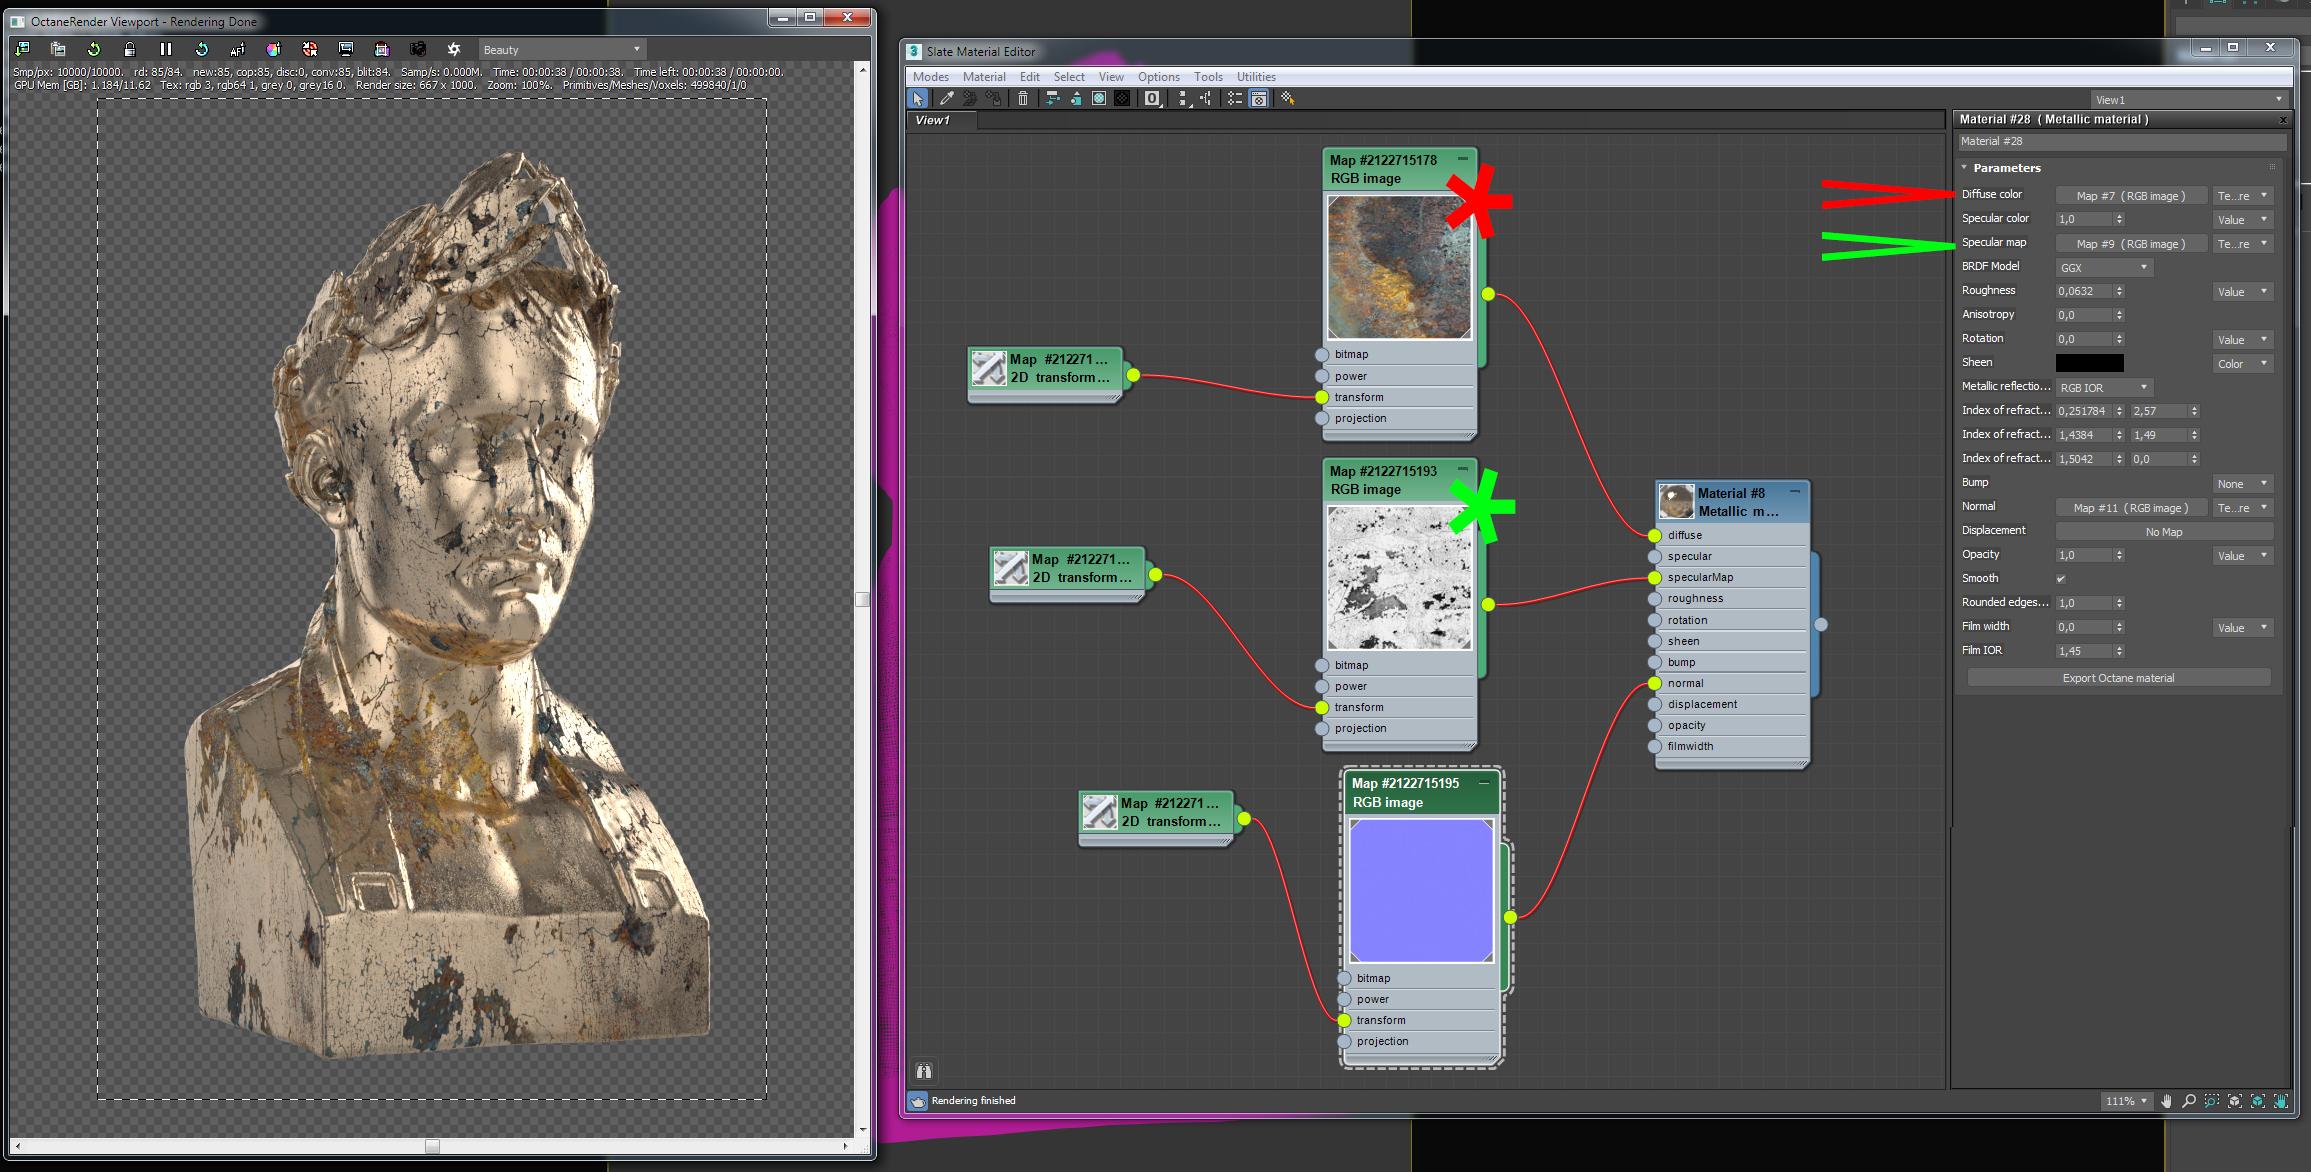Open the Material menu
The height and width of the screenshot is (1172, 2311).
[x=983, y=77]
